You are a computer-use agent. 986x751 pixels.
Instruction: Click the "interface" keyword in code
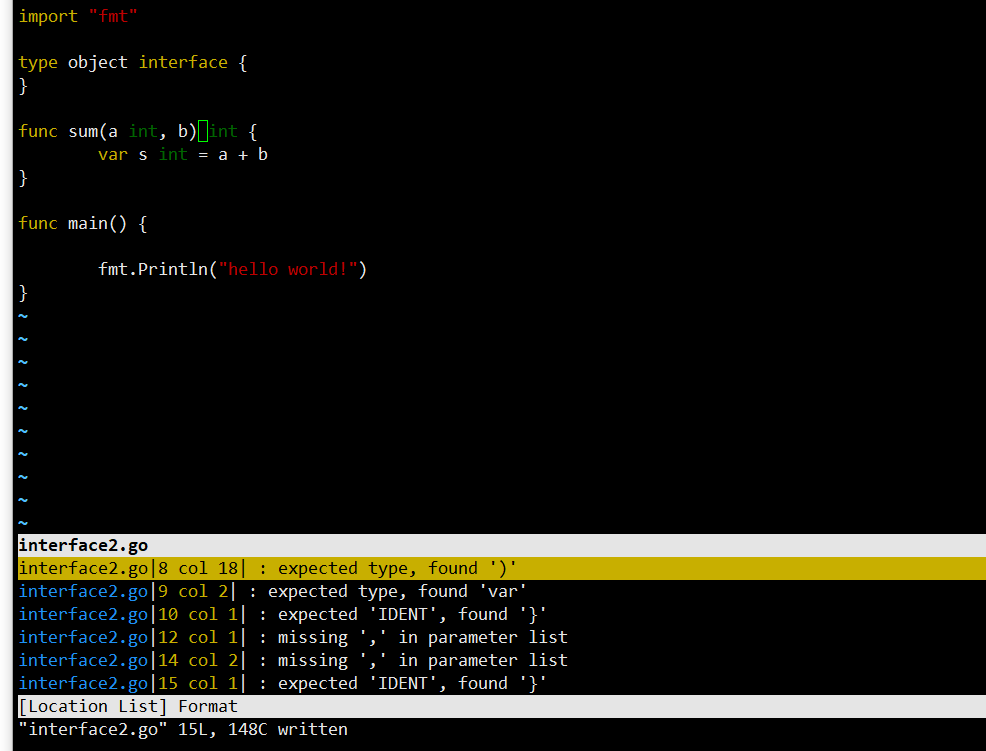click(x=183, y=62)
